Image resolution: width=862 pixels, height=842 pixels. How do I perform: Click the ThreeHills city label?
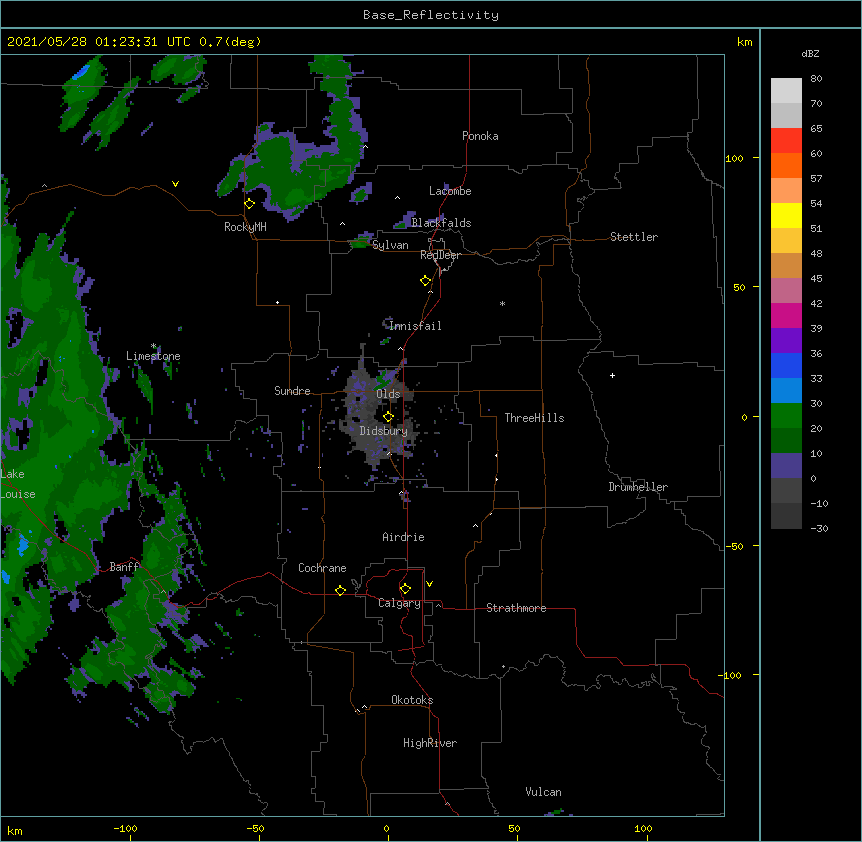pos(534,418)
